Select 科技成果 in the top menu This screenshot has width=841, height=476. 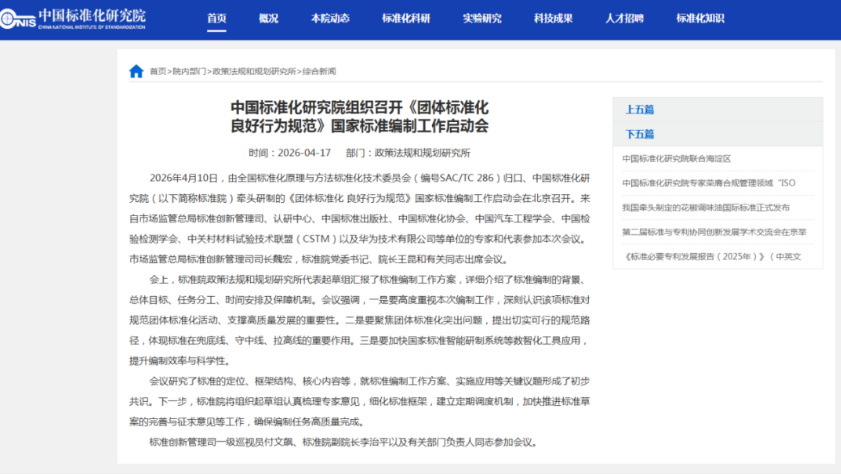pos(553,19)
